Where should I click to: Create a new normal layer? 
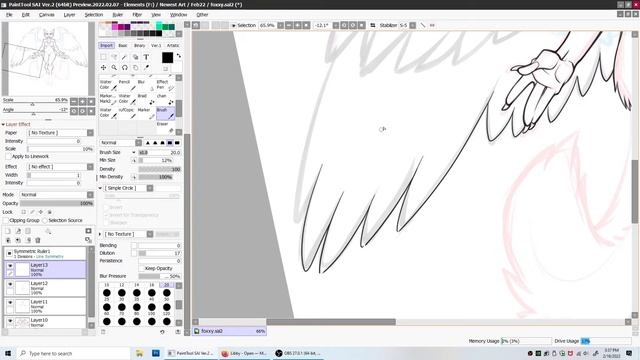coord(8,231)
